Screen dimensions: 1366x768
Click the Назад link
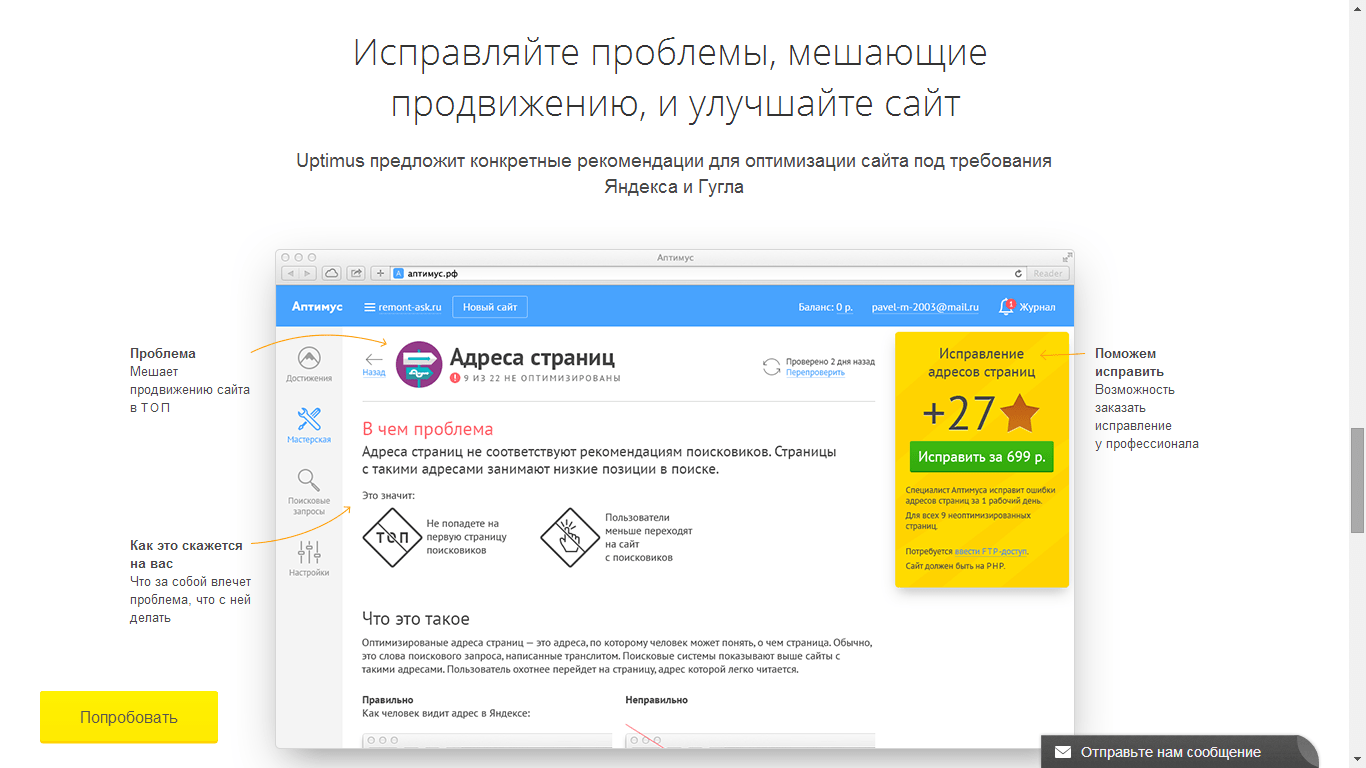tap(374, 372)
